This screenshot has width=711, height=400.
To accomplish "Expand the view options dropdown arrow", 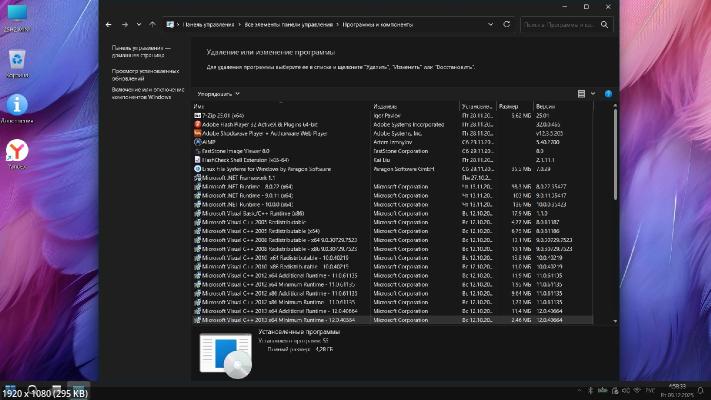I will (x=592, y=93).
